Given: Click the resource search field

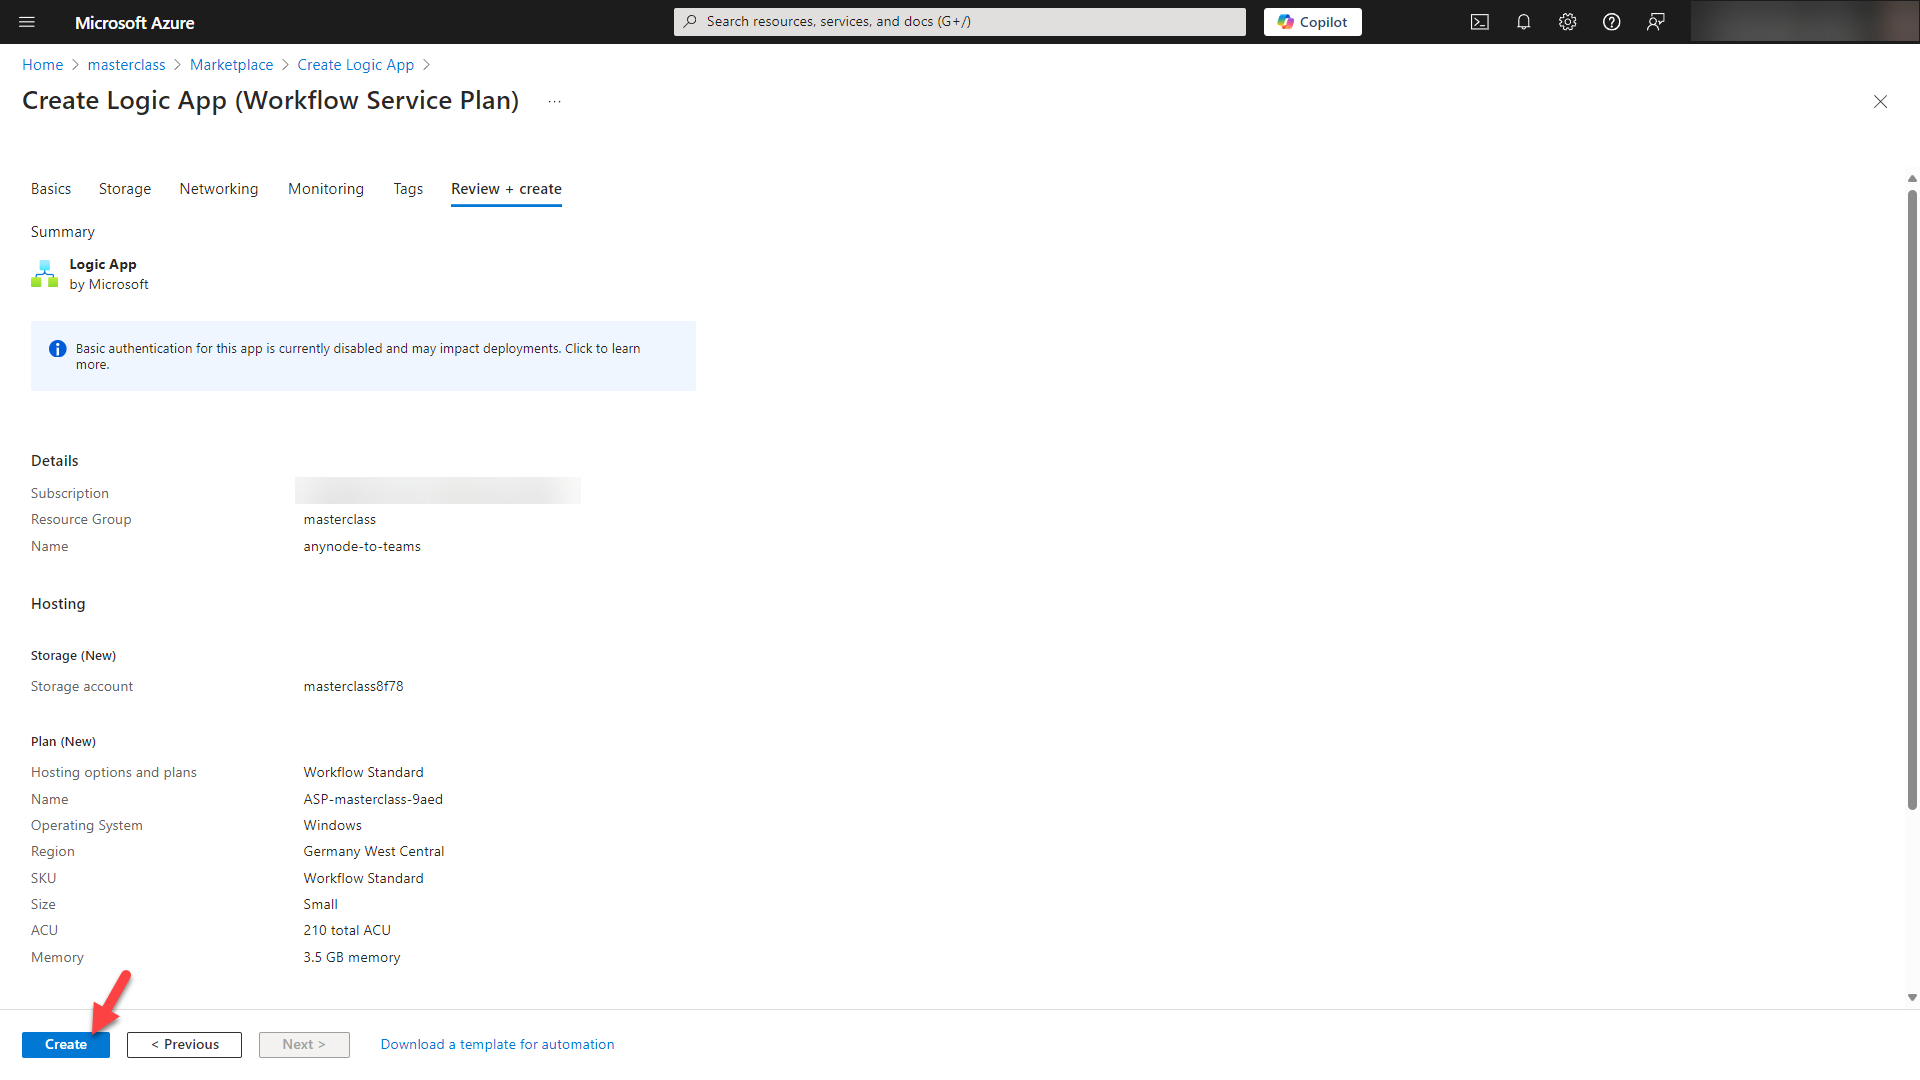Looking at the screenshot, I should pyautogui.click(x=959, y=21).
